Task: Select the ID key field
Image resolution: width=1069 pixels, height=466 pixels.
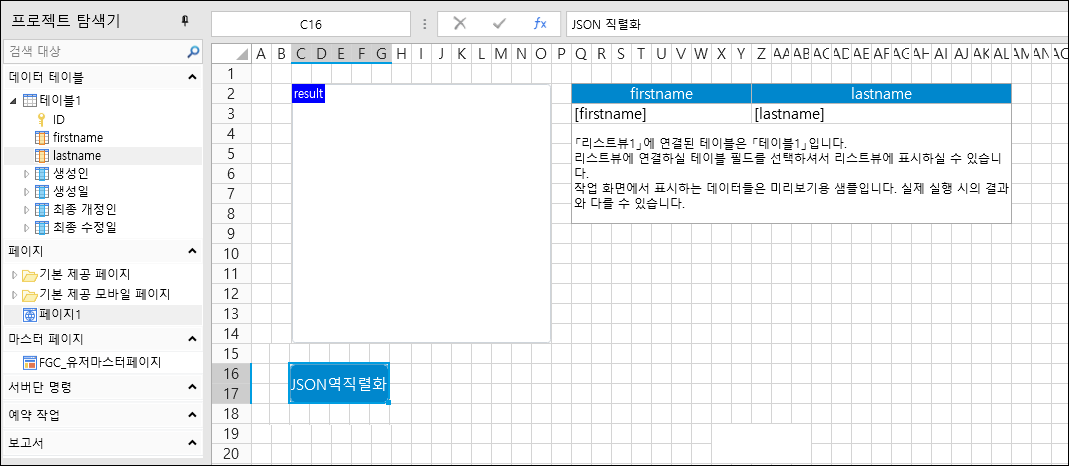Action: coord(59,119)
